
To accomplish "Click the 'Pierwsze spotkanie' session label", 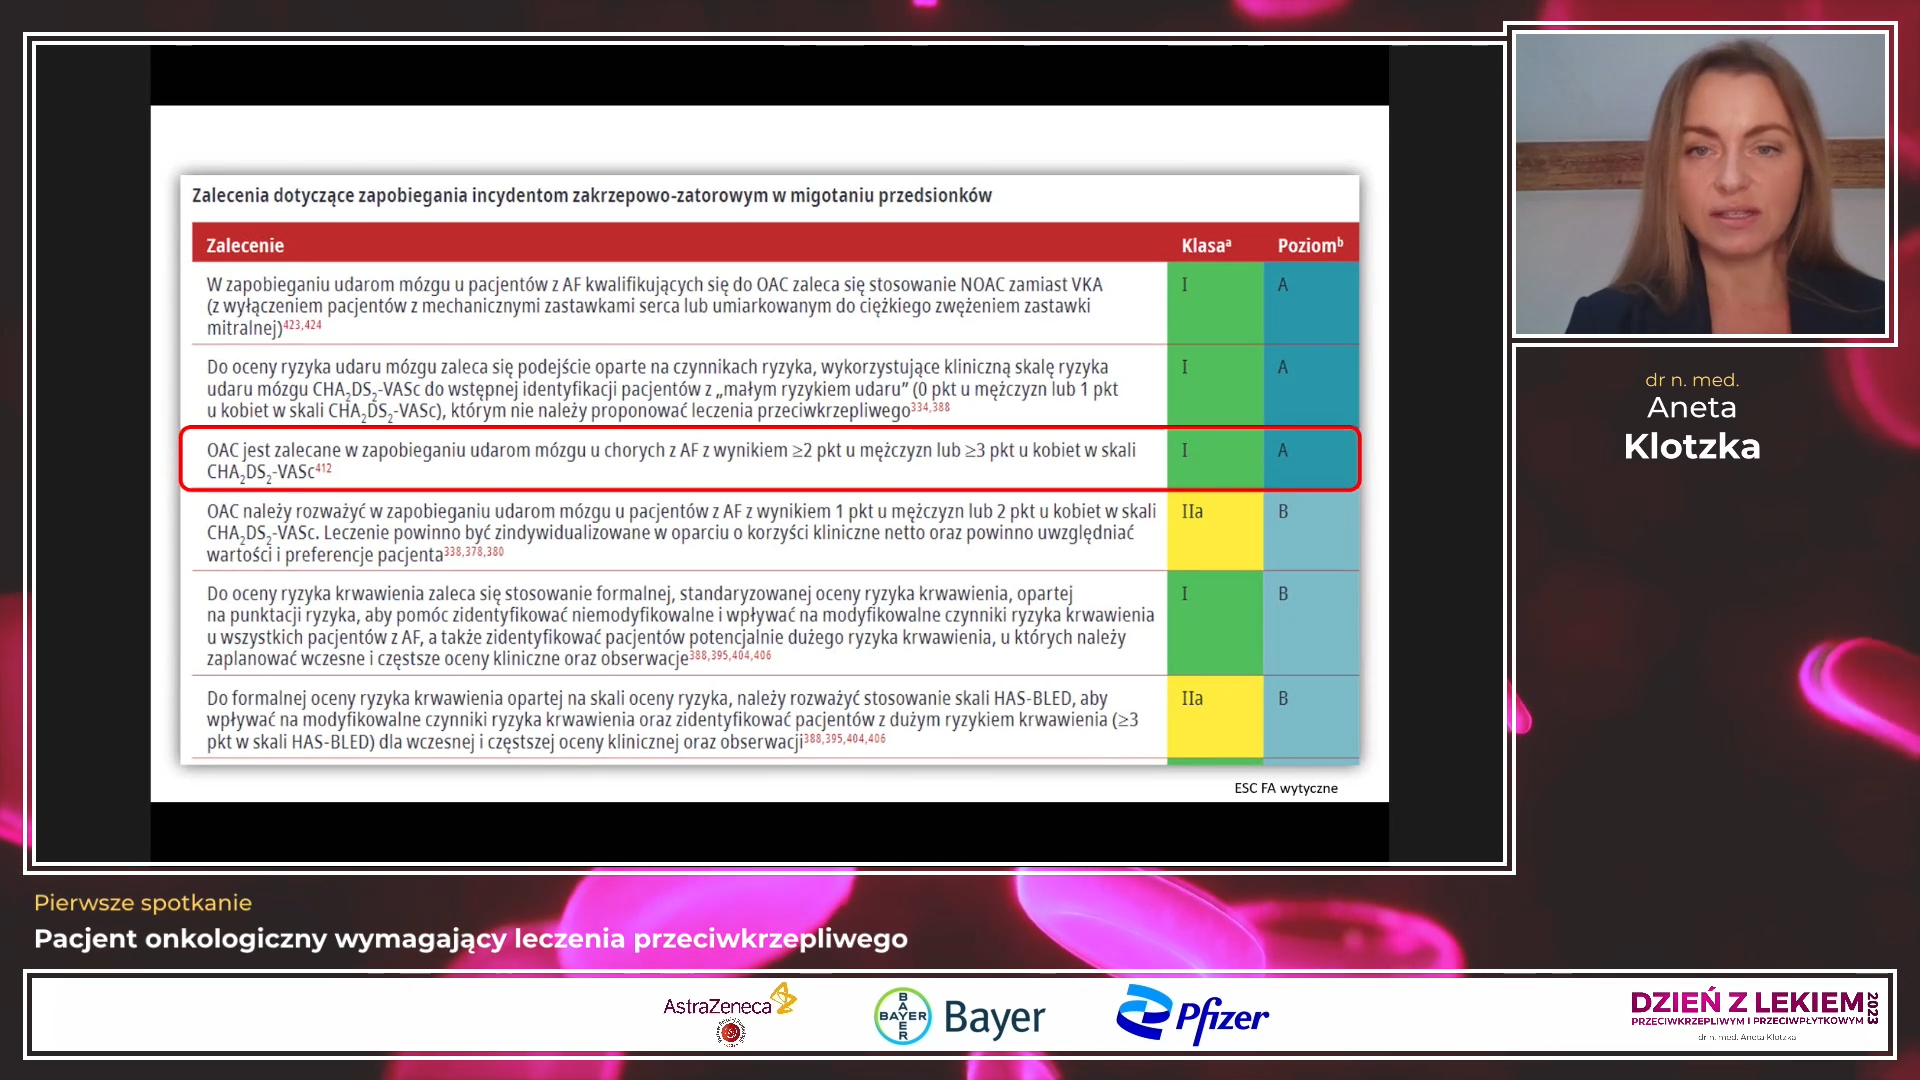I will click(143, 903).
